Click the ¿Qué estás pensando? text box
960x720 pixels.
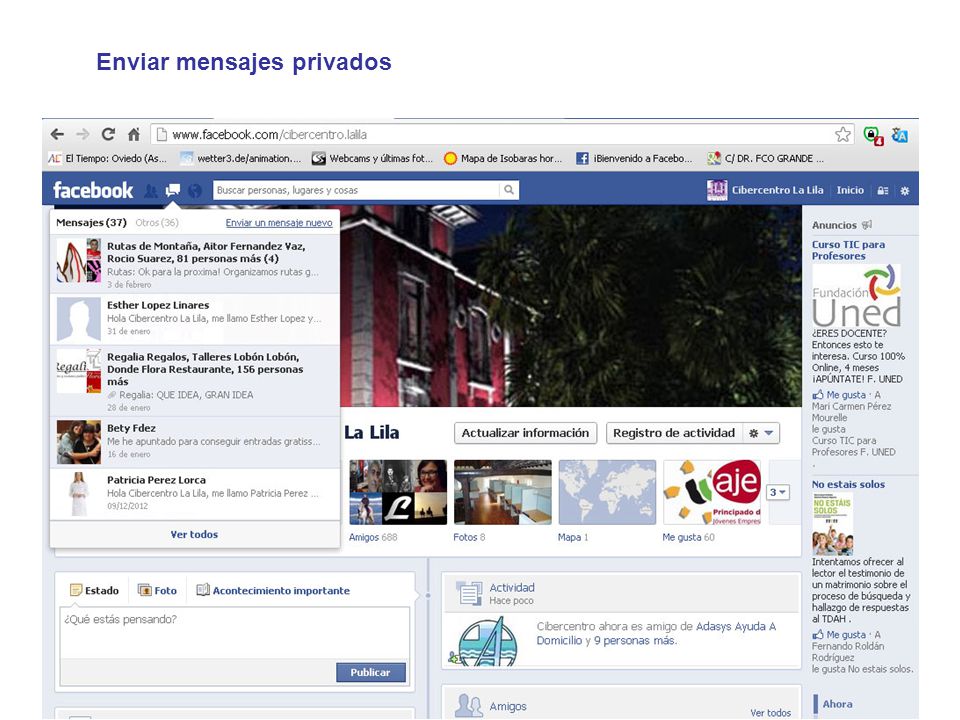(x=234, y=632)
